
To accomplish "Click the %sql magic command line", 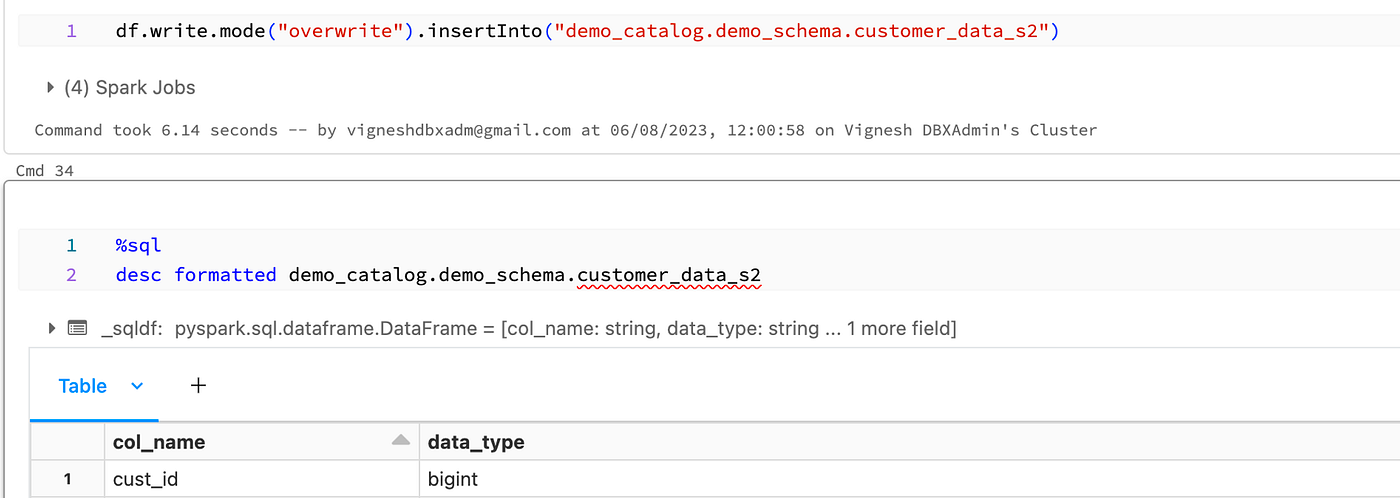I will coord(138,245).
